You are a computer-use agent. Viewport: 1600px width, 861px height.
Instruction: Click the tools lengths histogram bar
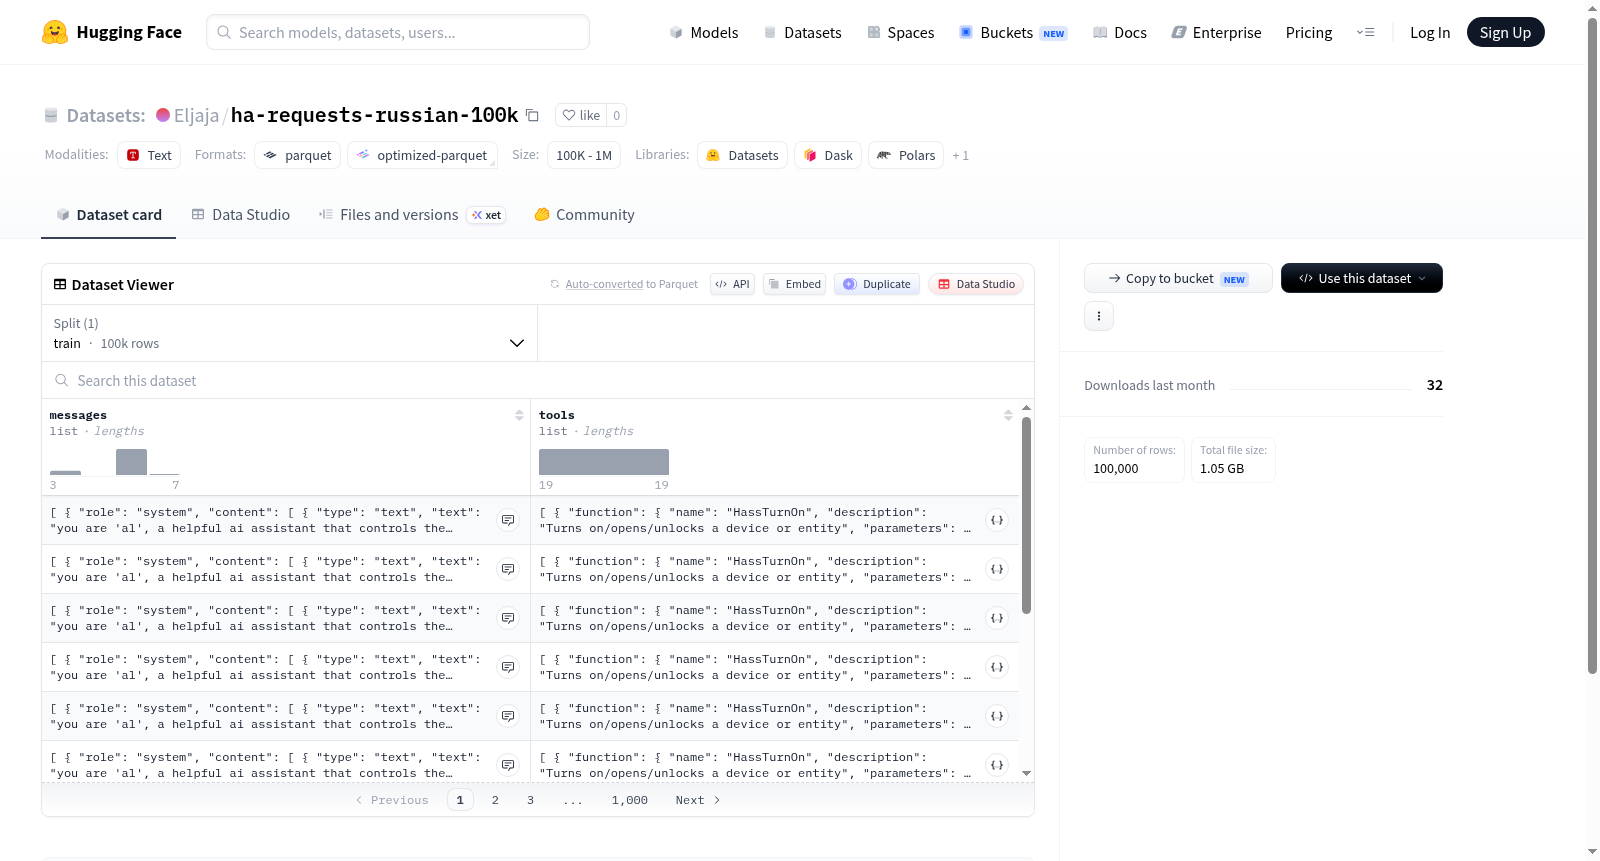[x=604, y=462]
